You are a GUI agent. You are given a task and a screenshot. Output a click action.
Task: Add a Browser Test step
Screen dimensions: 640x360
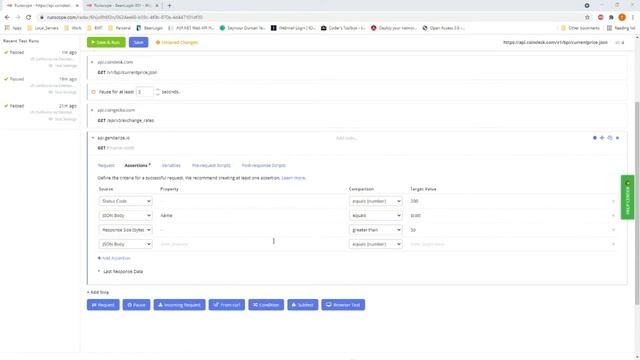pyautogui.click(x=343, y=305)
